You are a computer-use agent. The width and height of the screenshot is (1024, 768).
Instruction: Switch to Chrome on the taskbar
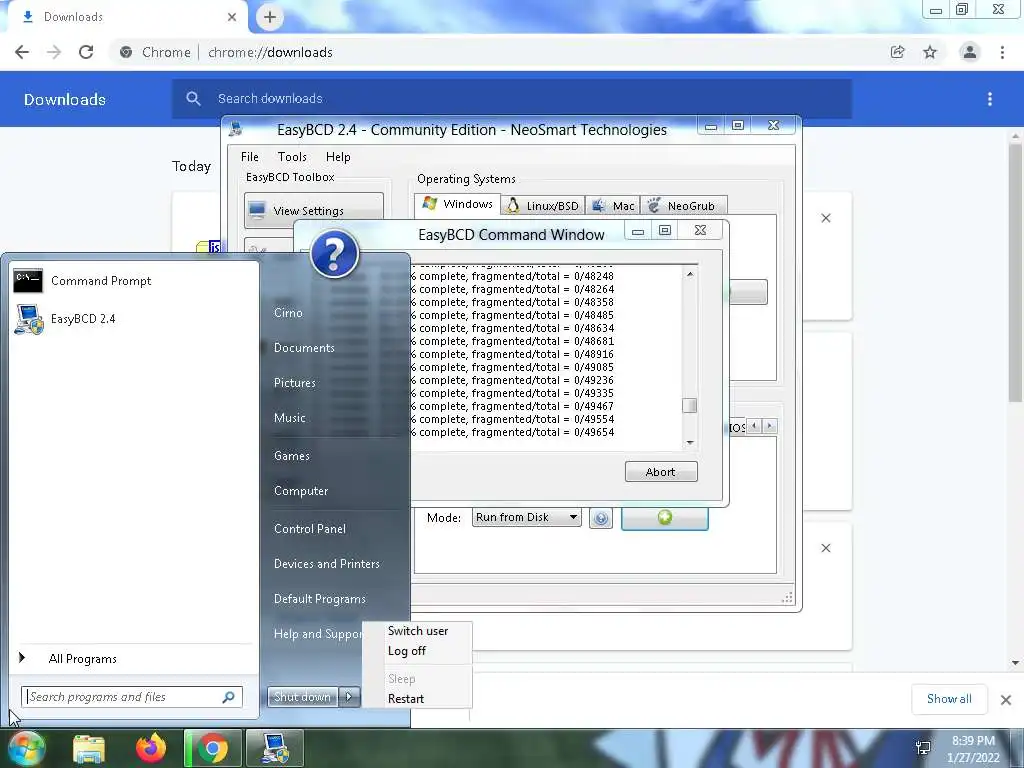tap(212, 748)
